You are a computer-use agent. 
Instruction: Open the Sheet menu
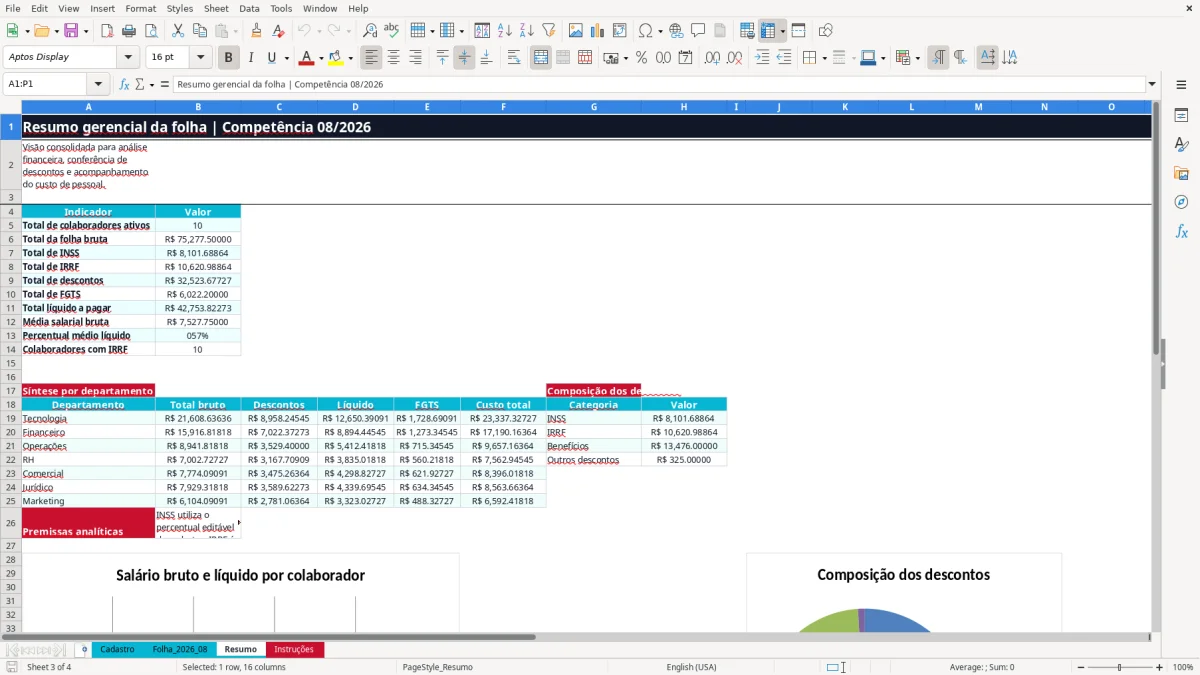point(216,8)
